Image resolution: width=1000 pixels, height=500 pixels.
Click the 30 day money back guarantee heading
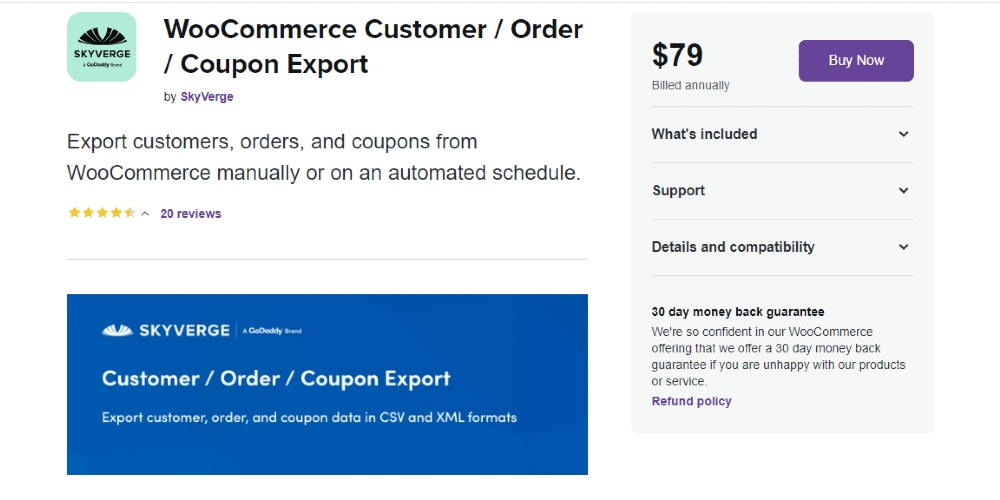click(x=738, y=312)
